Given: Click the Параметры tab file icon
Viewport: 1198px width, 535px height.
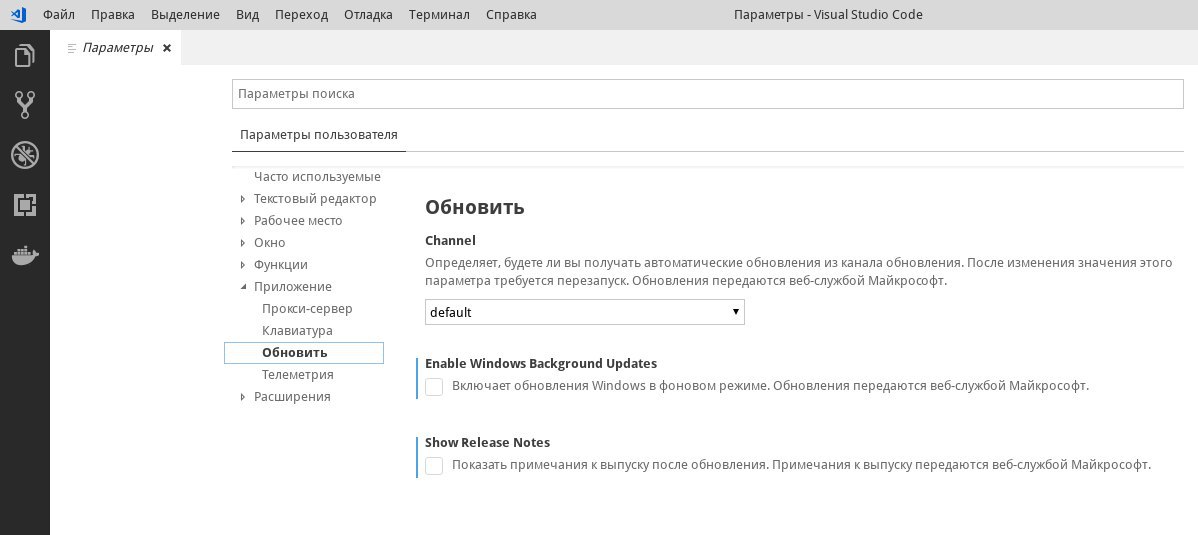Looking at the screenshot, I should pos(72,48).
